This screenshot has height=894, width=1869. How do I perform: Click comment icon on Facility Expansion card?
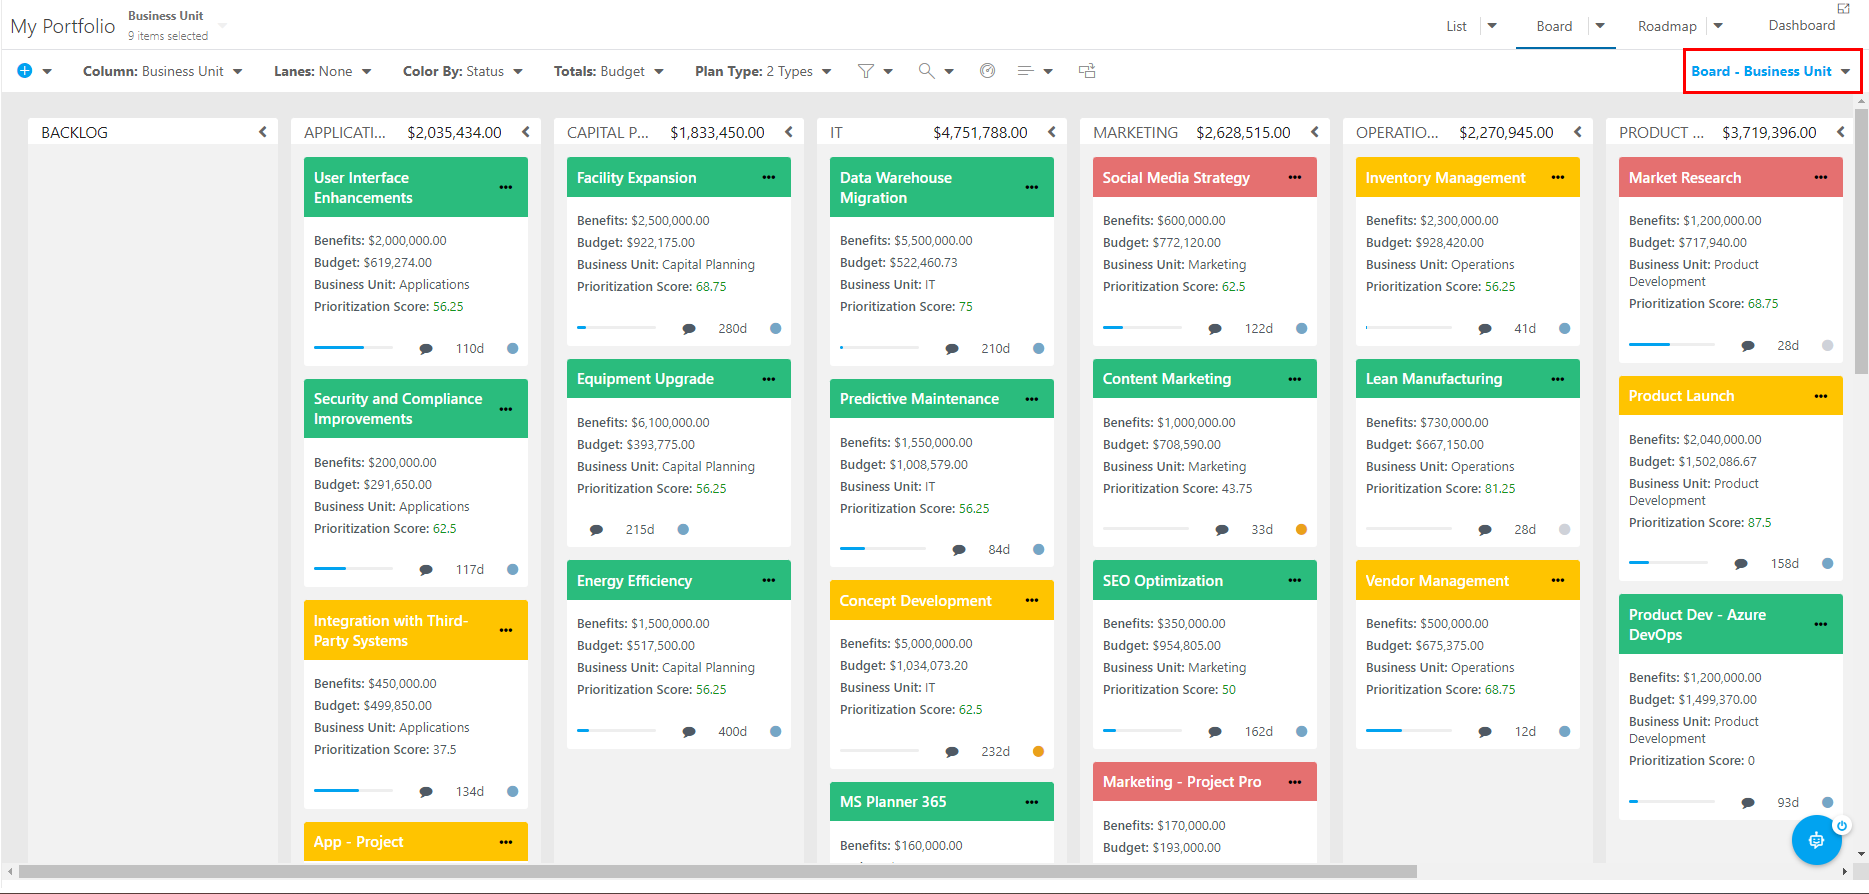[689, 329]
